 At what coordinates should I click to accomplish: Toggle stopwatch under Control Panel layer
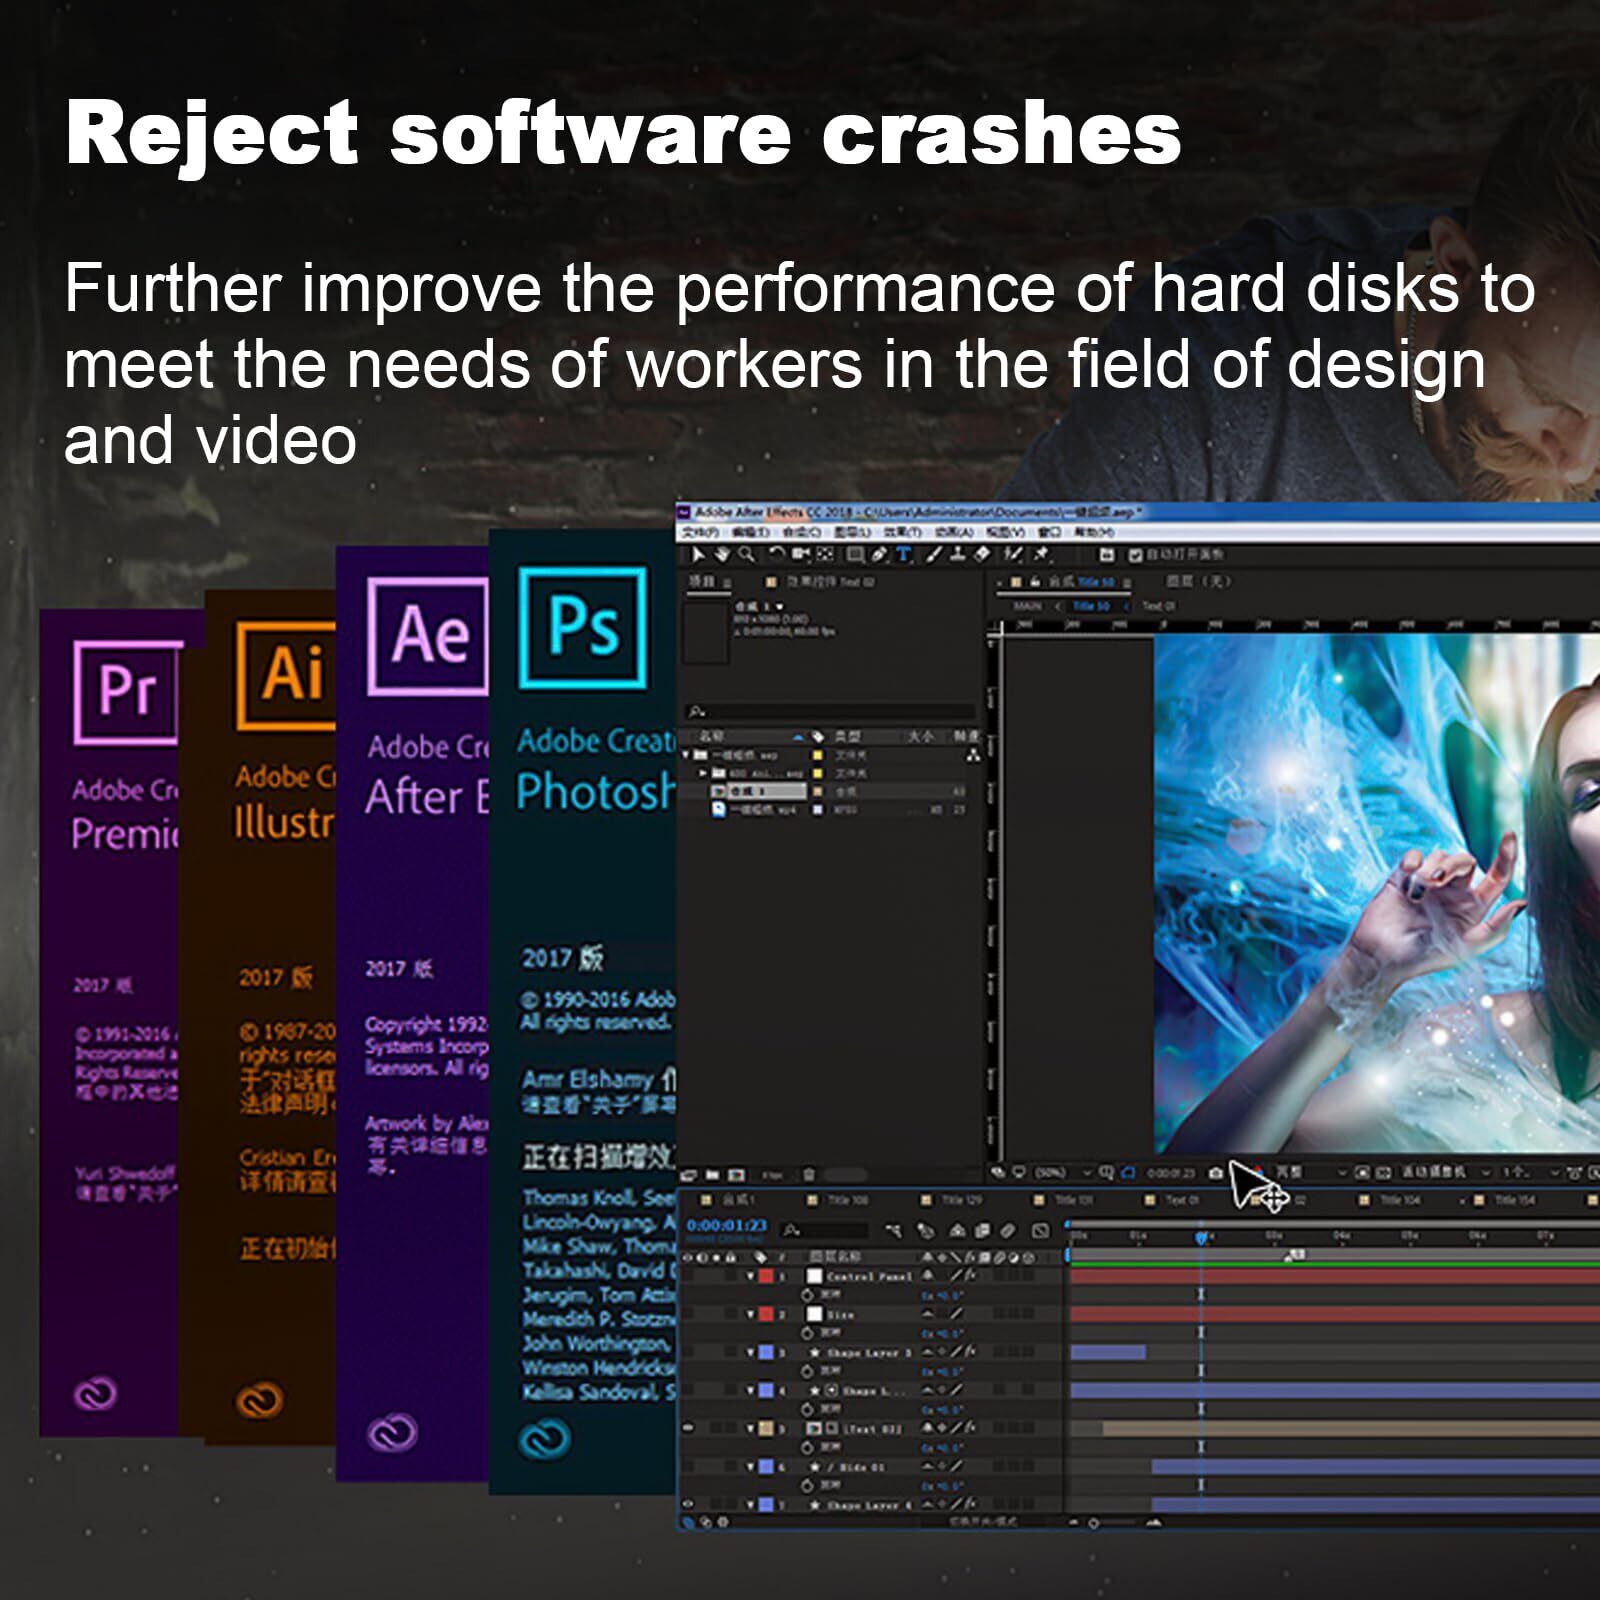tap(808, 1295)
